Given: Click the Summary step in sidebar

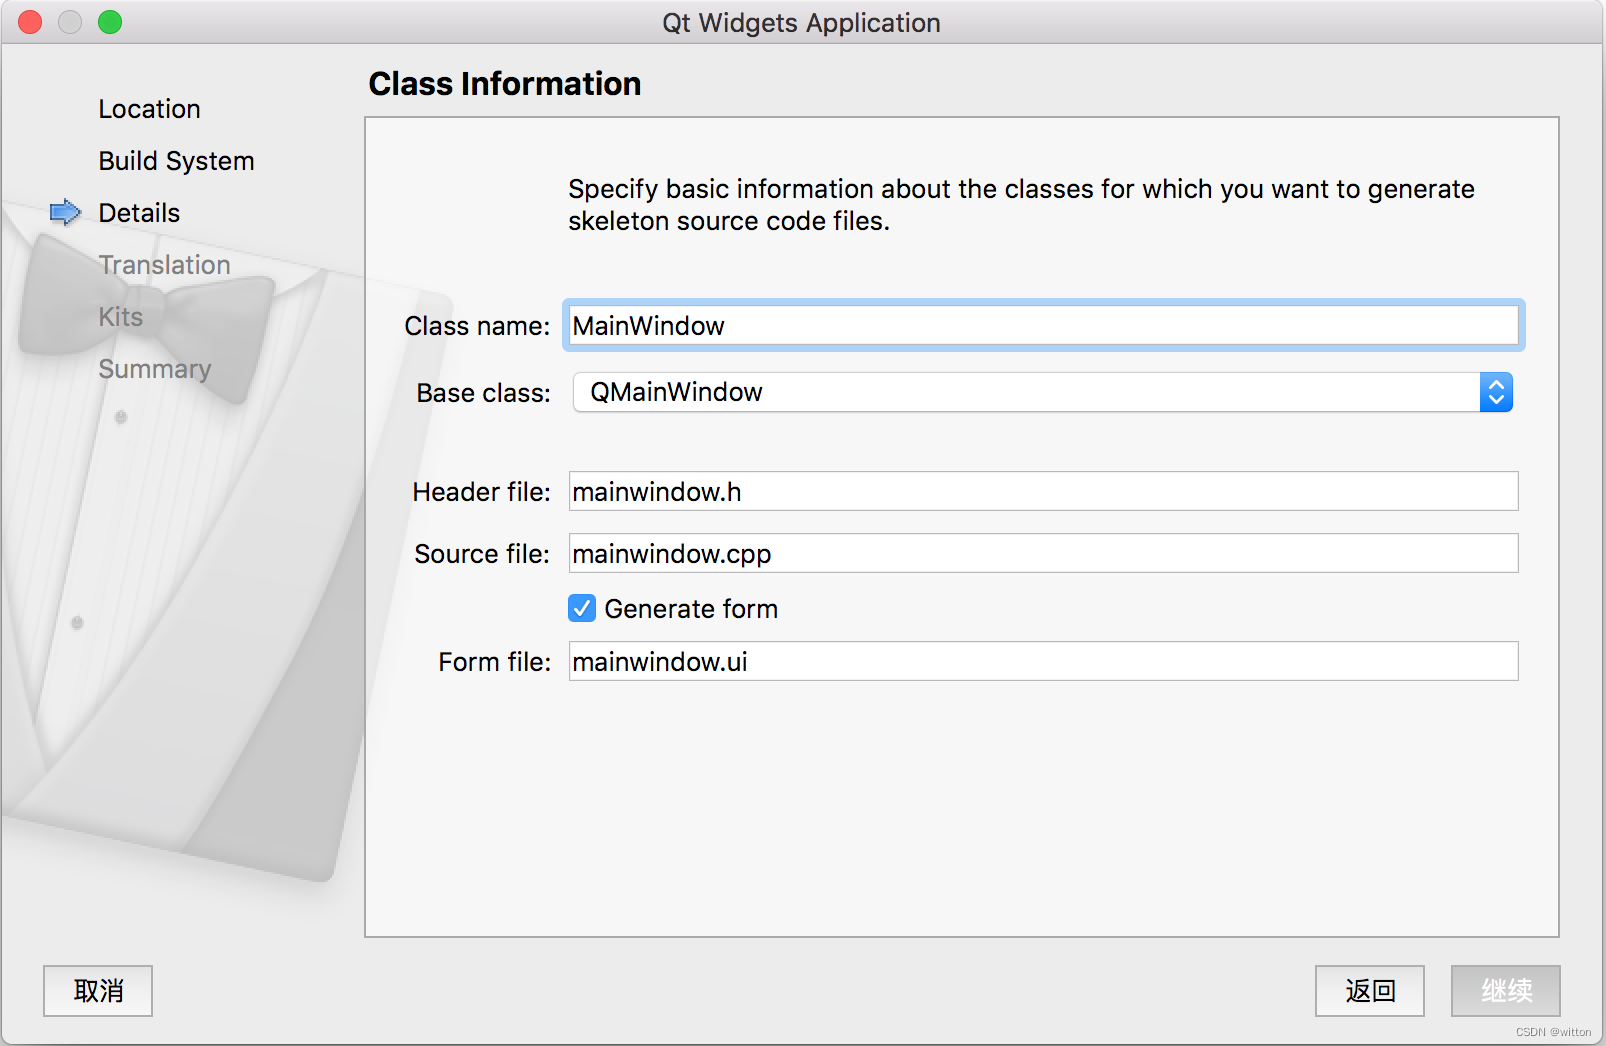Looking at the screenshot, I should [x=154, y=369].
